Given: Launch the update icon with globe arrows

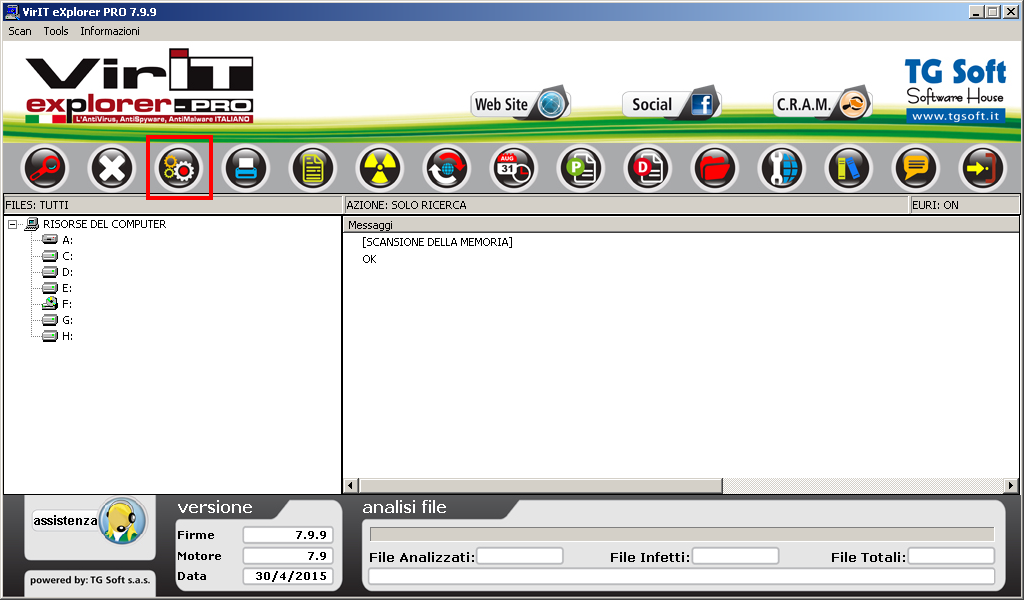Looking at the screenshot, I should click(x=447, y=168).
